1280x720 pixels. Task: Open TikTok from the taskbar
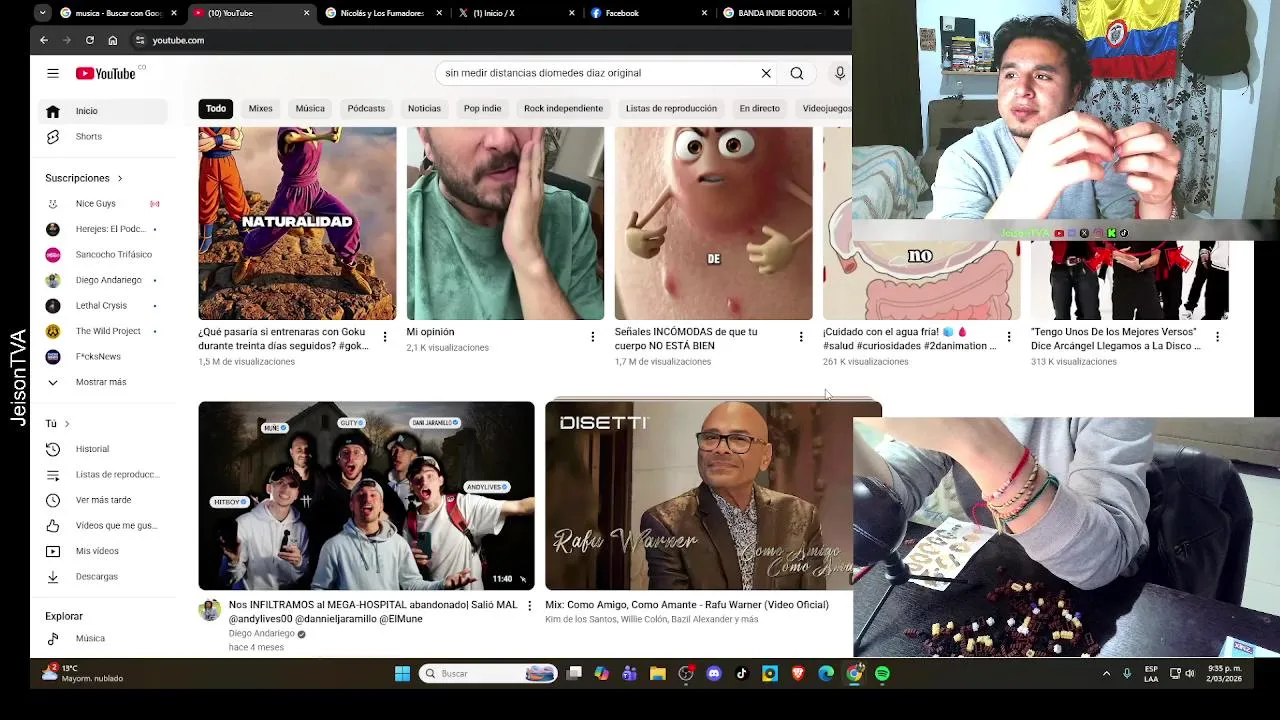point(742,674)
